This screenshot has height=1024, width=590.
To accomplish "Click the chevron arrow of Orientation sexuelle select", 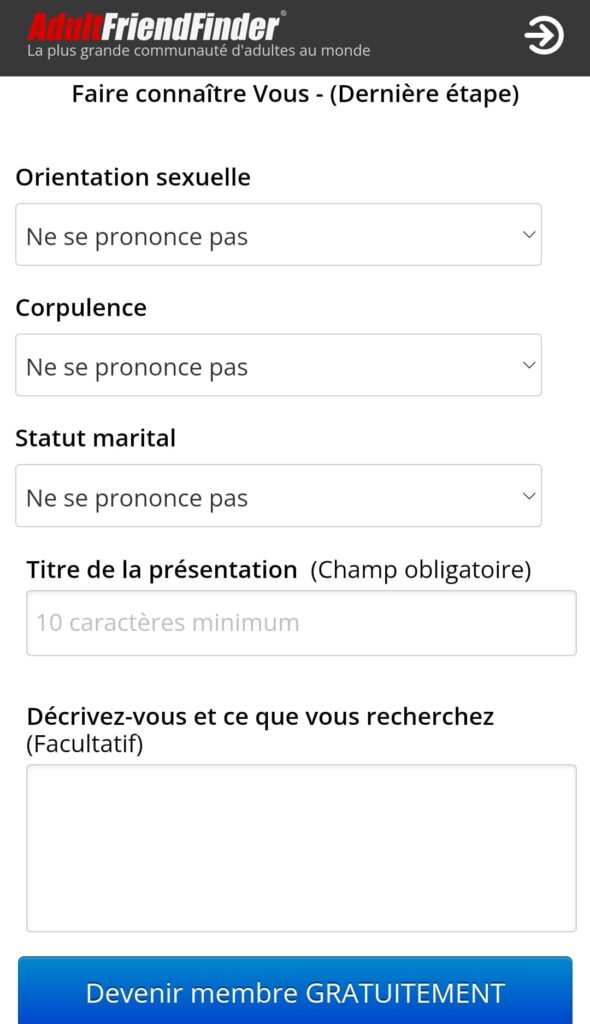I will [x=529, y=234].
